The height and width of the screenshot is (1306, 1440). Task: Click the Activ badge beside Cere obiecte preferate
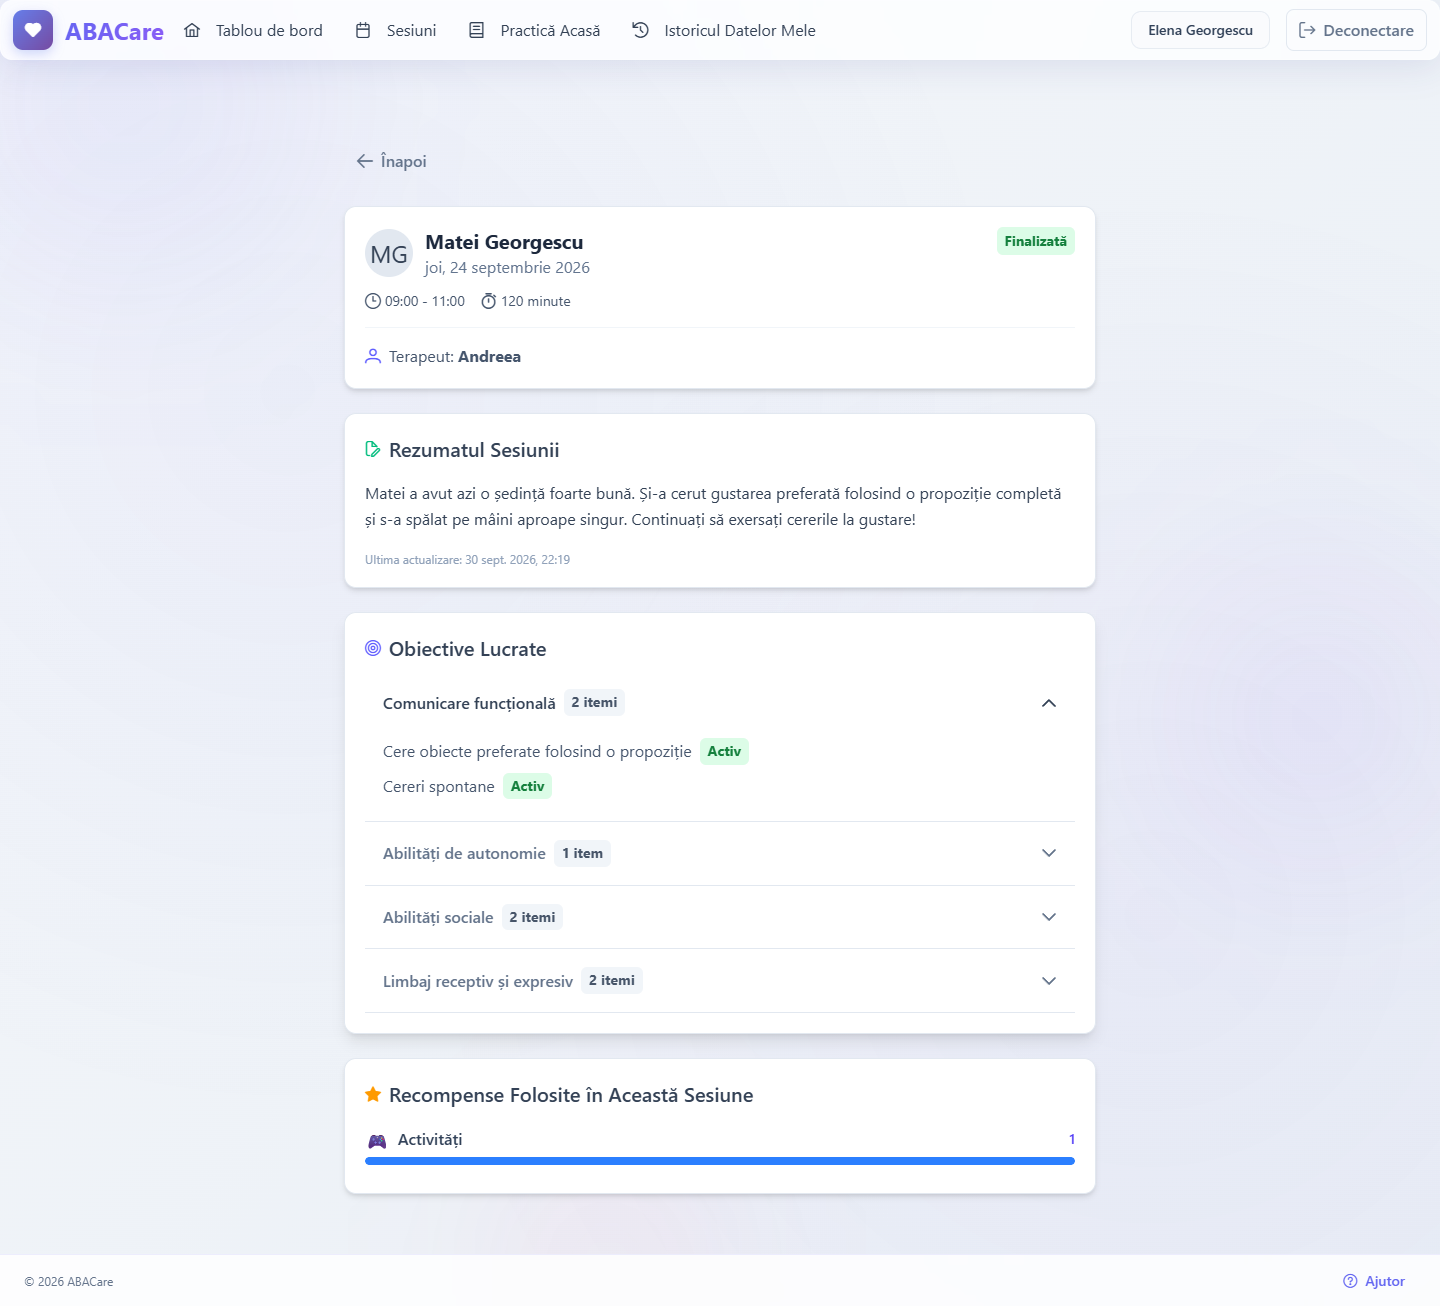(724, 751)
